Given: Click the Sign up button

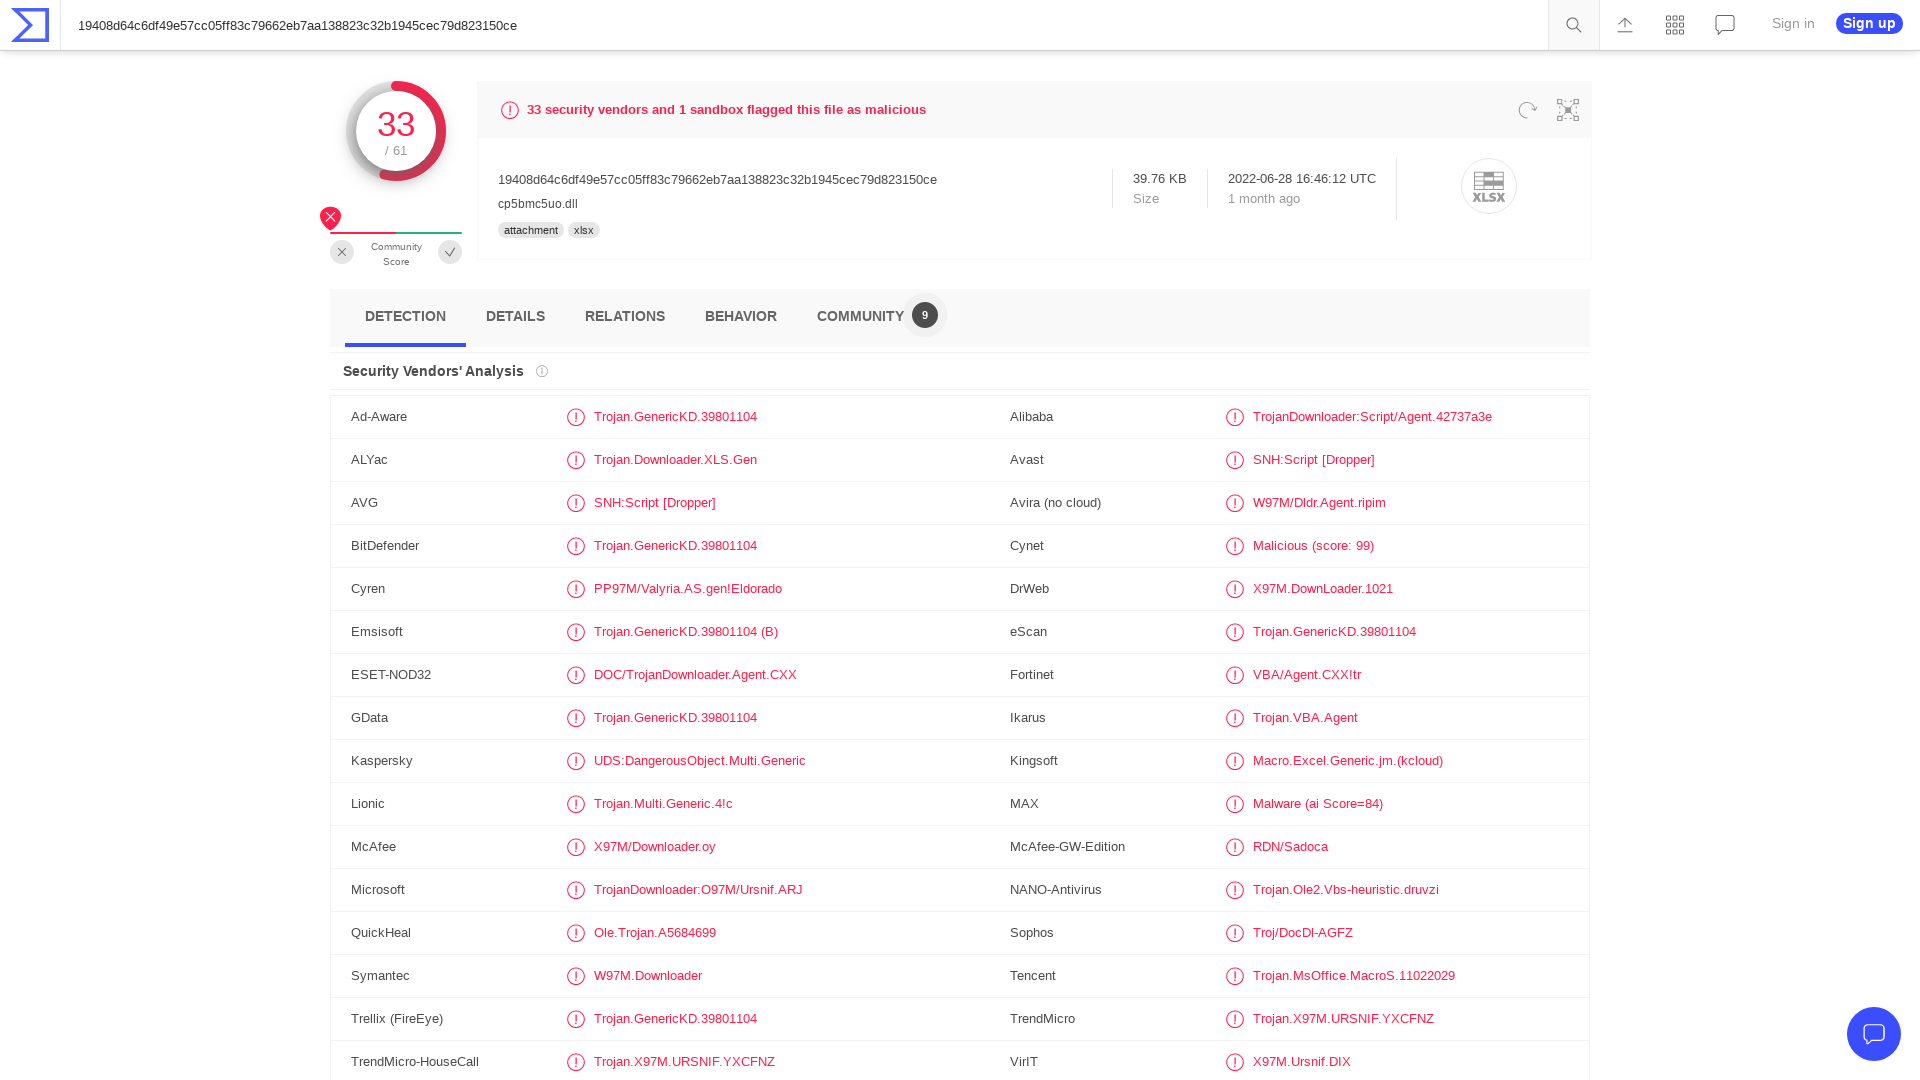Looking at the screenshot, I should [x=1868, y=23].
